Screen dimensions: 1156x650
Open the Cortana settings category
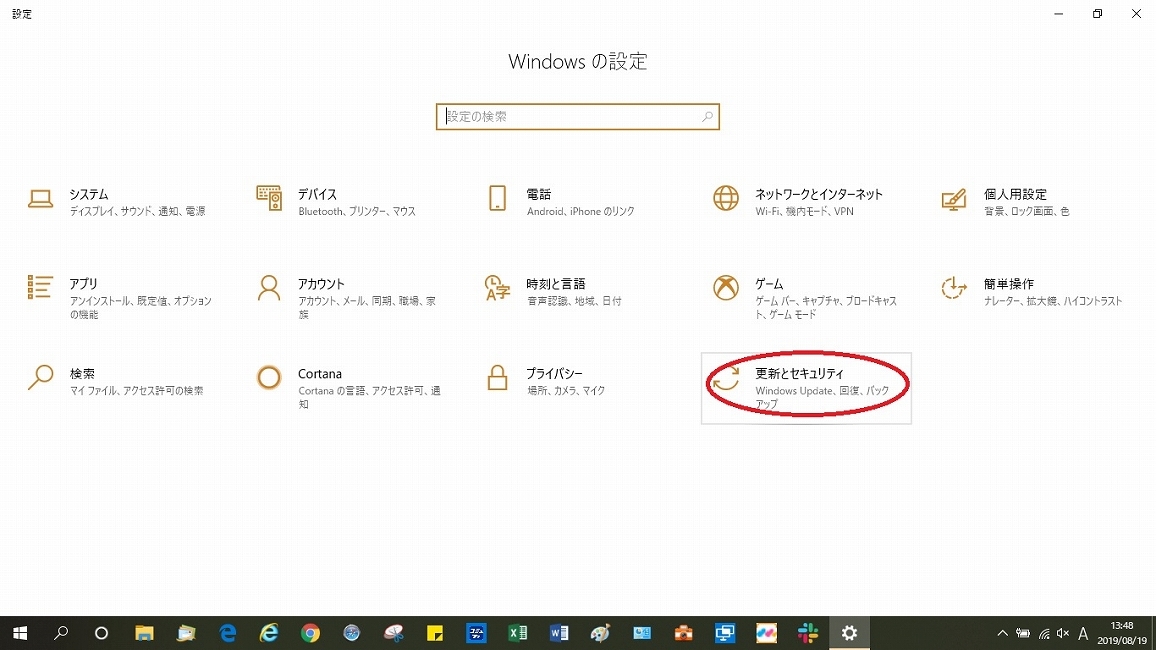tap(347, 388)
